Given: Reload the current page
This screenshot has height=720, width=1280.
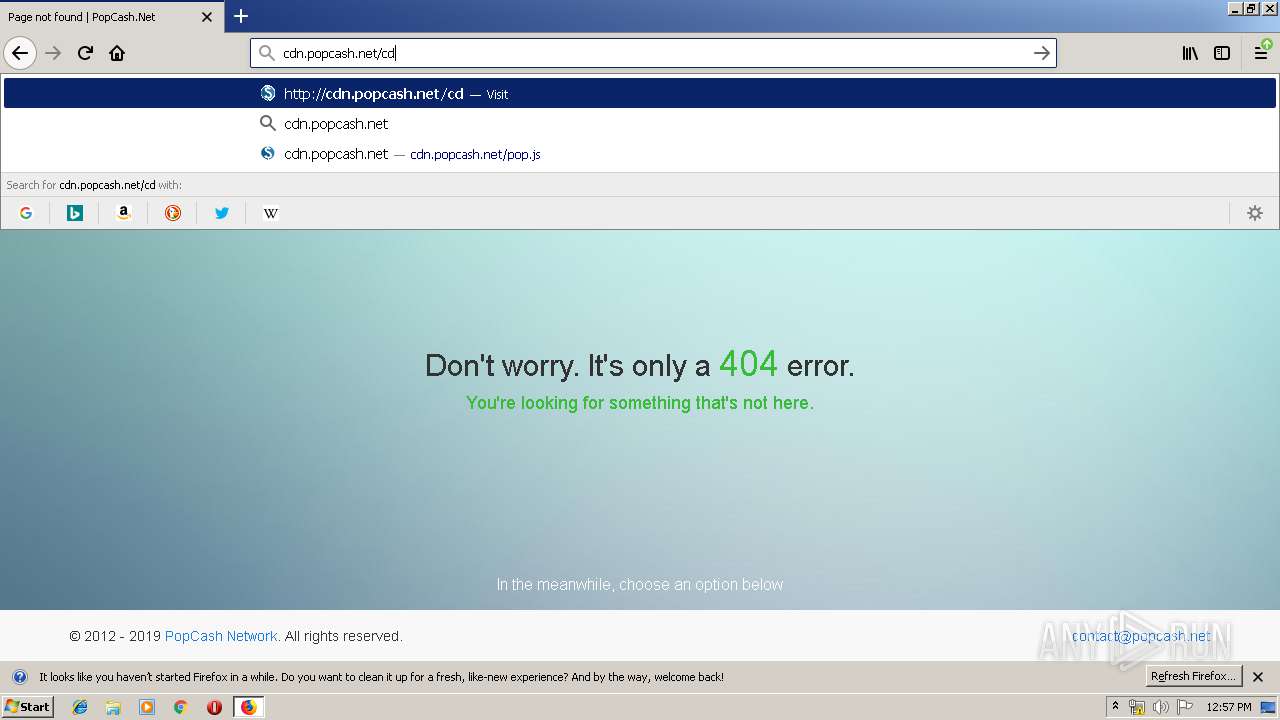Looking at the screenshot, I should 85,53.
